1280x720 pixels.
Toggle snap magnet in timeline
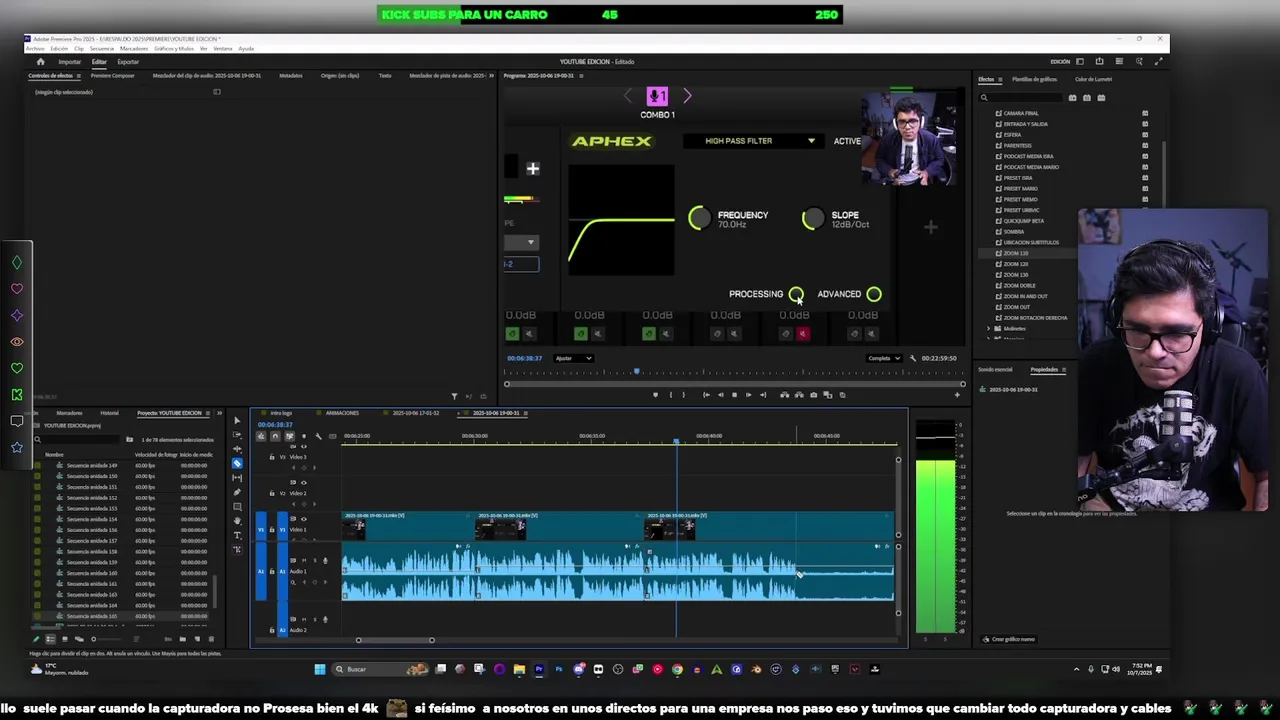tap(275, 436)
